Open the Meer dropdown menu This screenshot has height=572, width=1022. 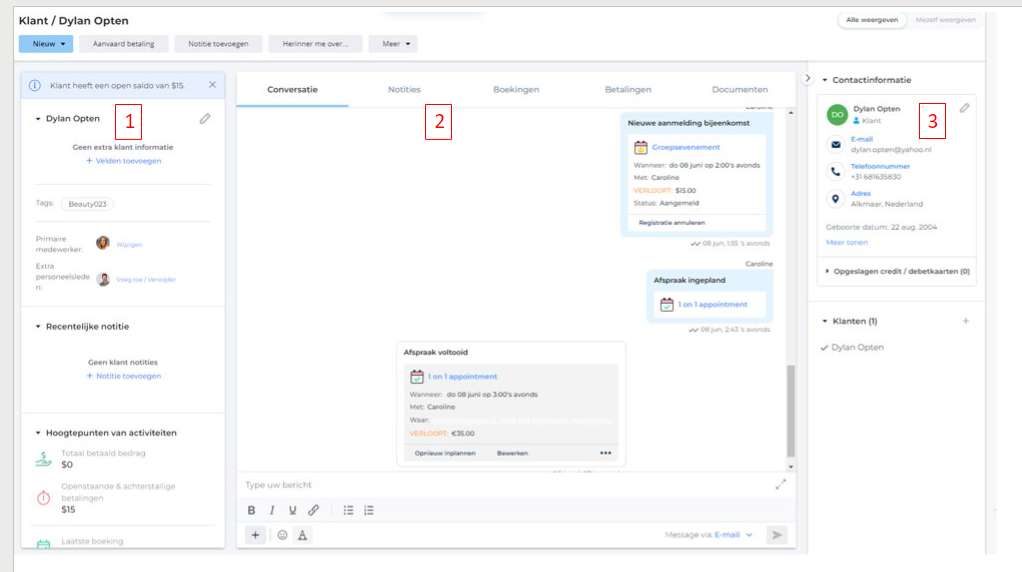(393, 44)
